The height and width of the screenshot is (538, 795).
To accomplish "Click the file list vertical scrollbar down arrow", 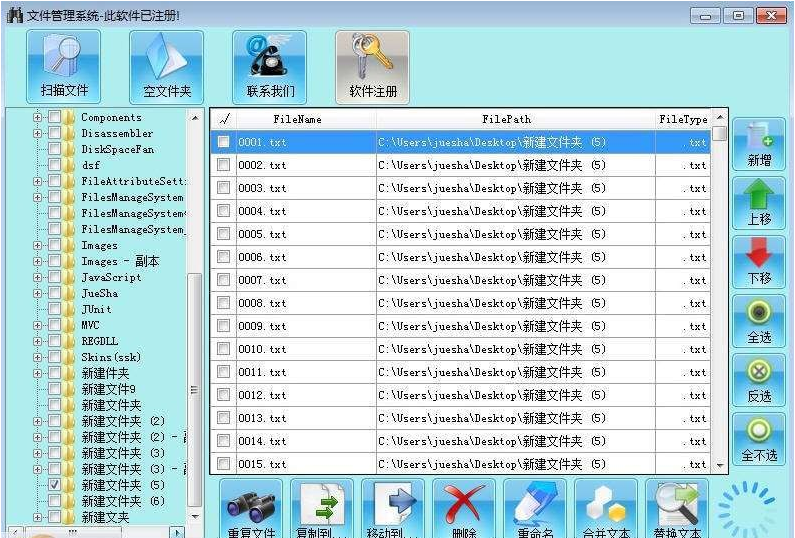I will pos(719,465).
